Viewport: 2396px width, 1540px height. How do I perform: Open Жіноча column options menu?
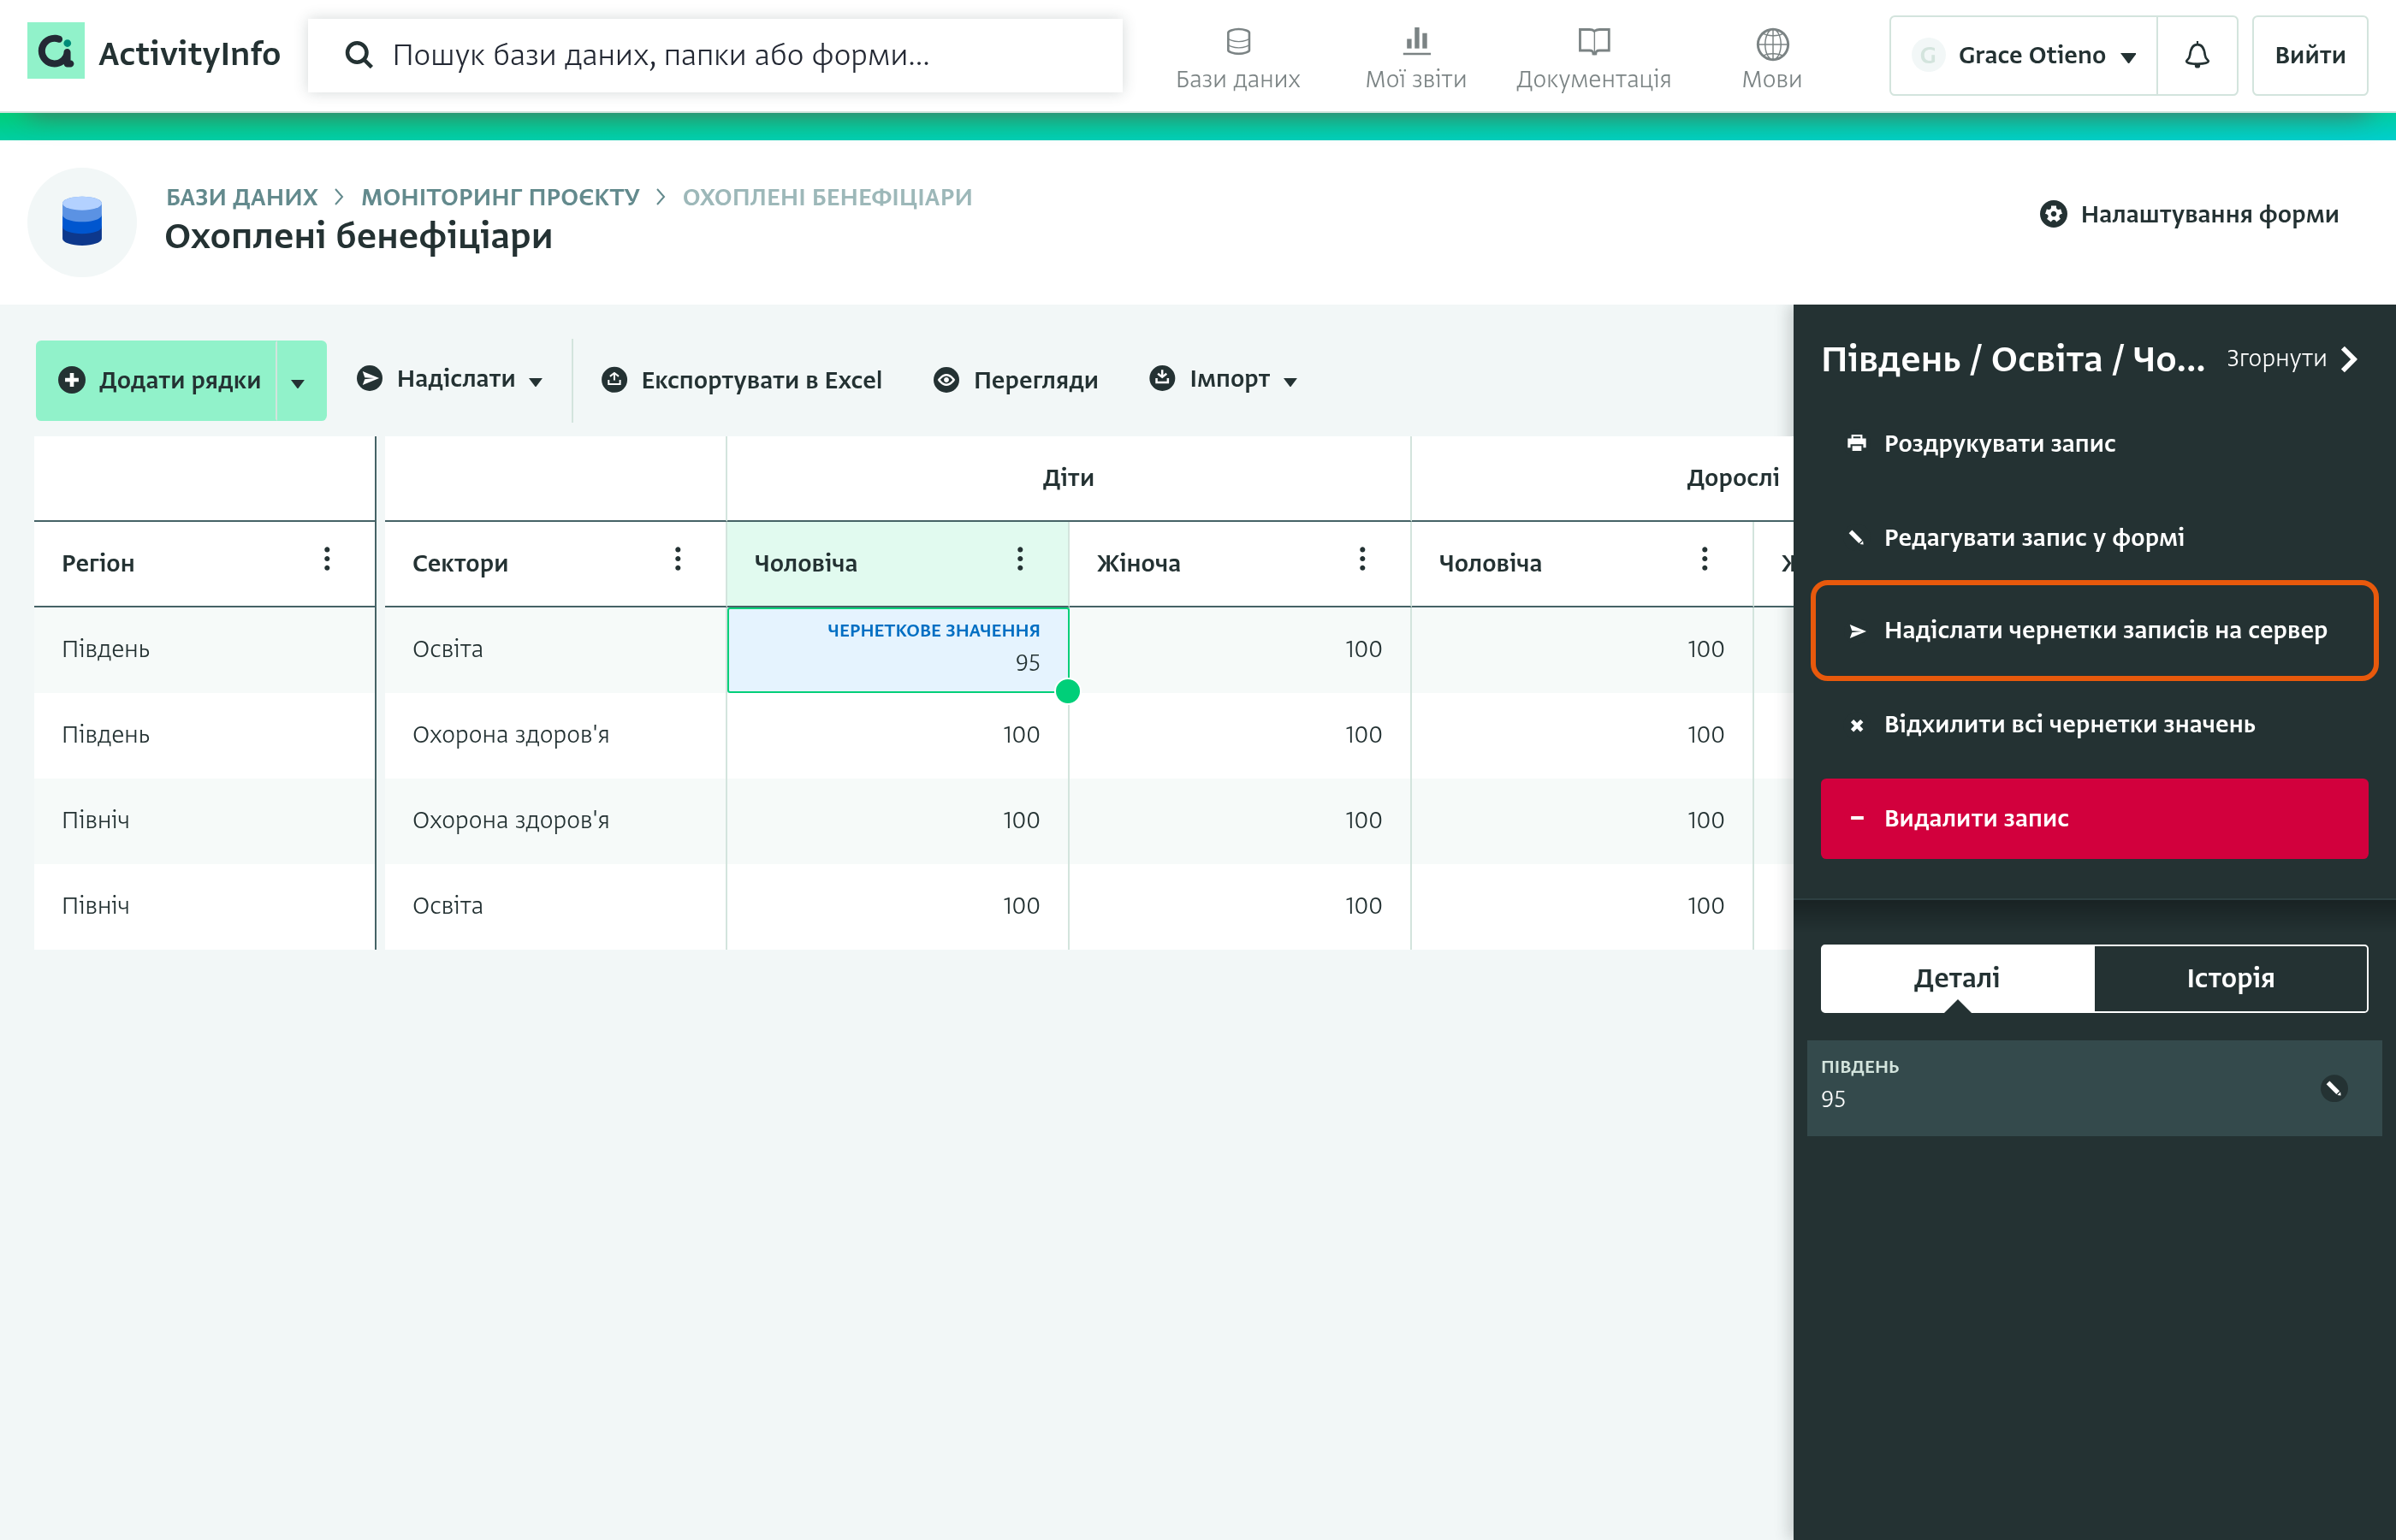1361,560
